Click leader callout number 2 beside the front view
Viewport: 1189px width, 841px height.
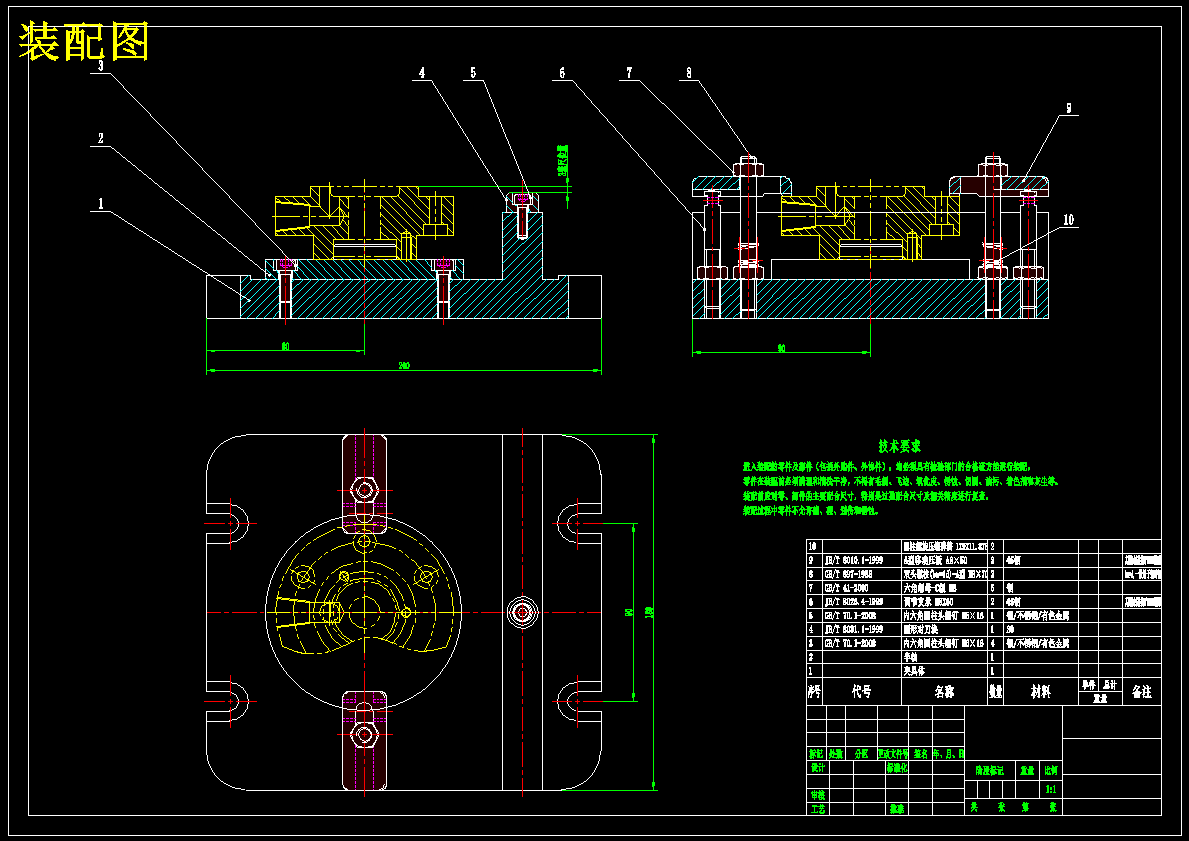pyautogui.click(x=100, y=139)
